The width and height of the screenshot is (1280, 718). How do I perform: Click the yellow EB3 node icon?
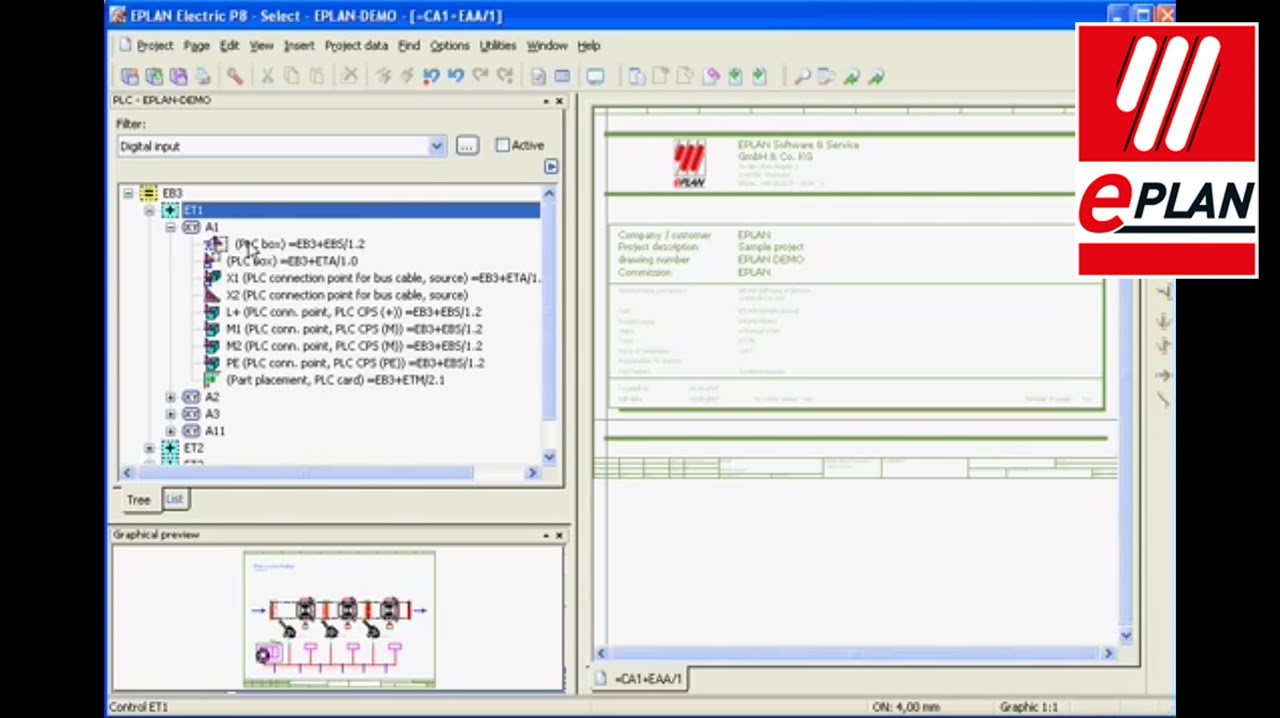pos(148,193)
